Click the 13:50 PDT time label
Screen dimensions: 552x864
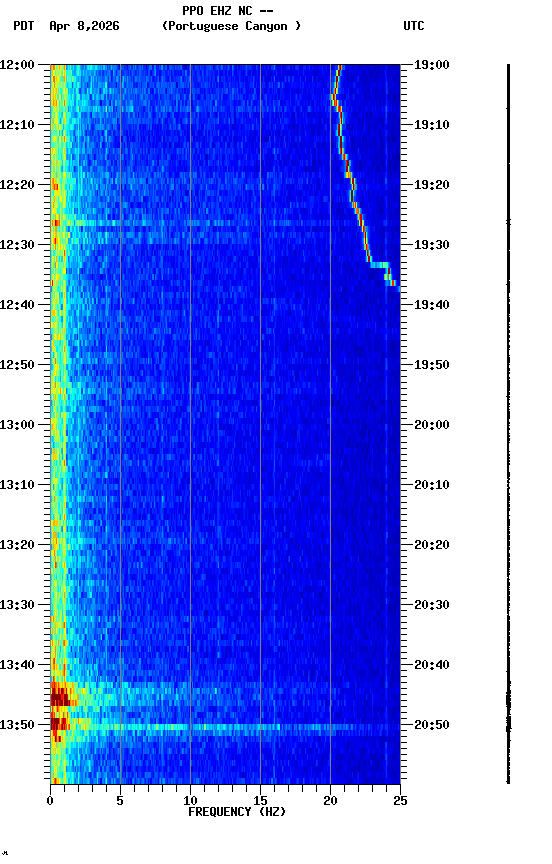pos(17,725)
